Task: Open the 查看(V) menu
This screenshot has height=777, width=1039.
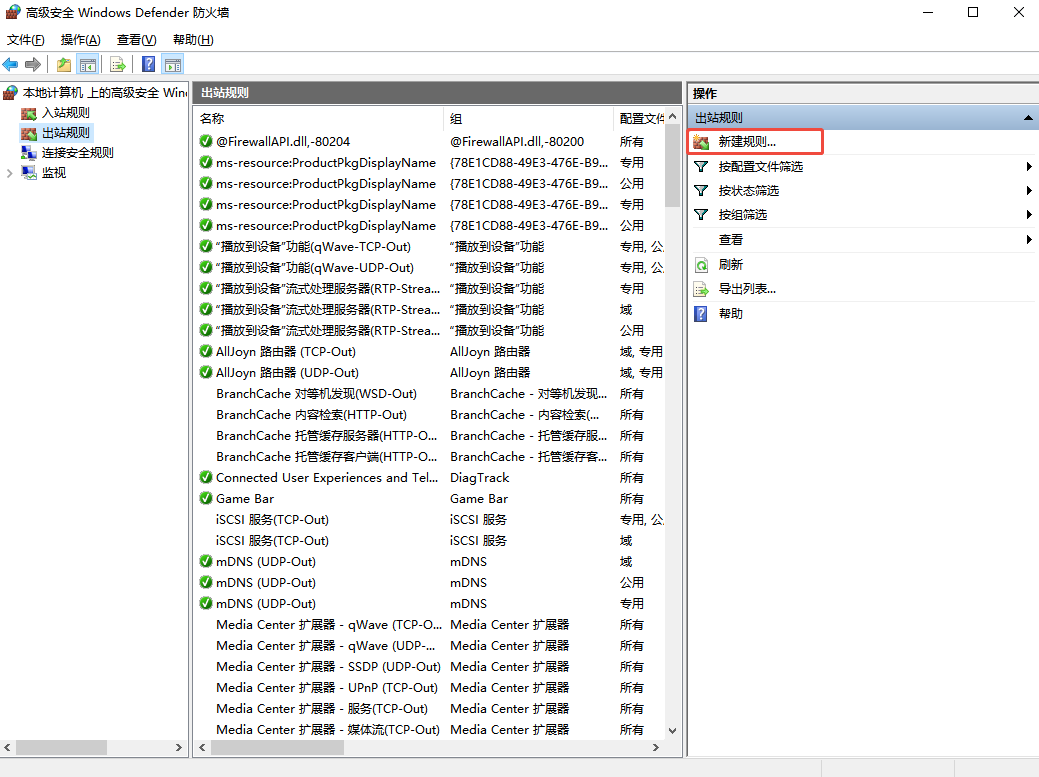Action: (x=137, y=40)
